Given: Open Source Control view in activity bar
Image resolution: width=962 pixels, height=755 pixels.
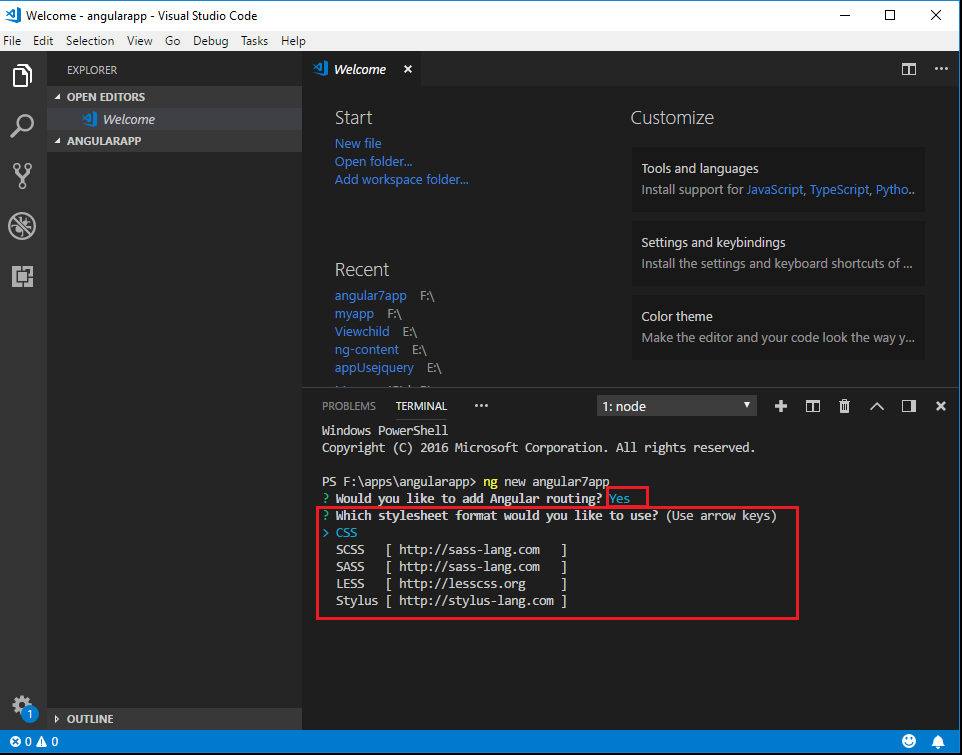Looking at the screenshot, I should (x=23, y=176).
